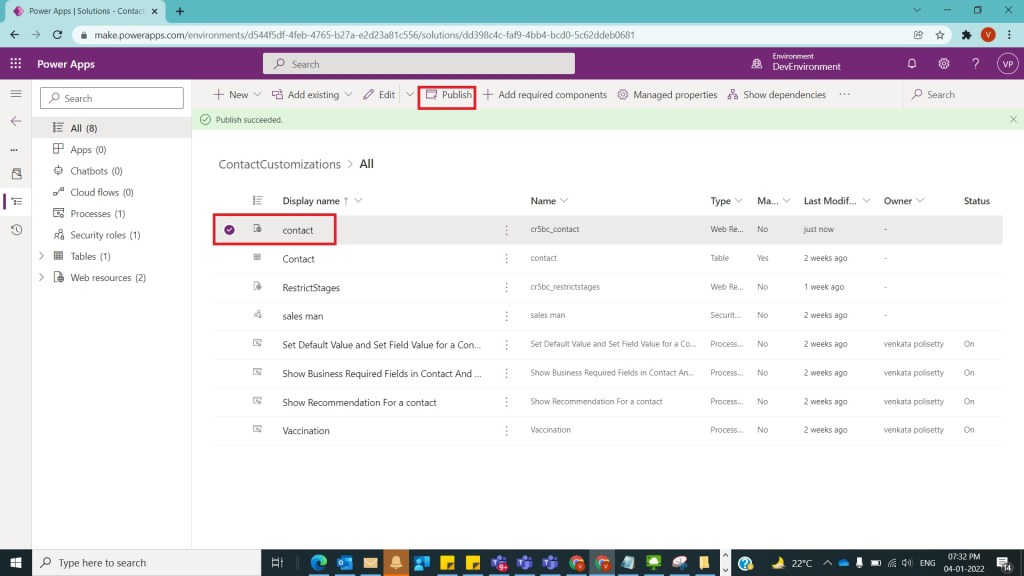Click the help question mark icon

click(x=975, y=64)
